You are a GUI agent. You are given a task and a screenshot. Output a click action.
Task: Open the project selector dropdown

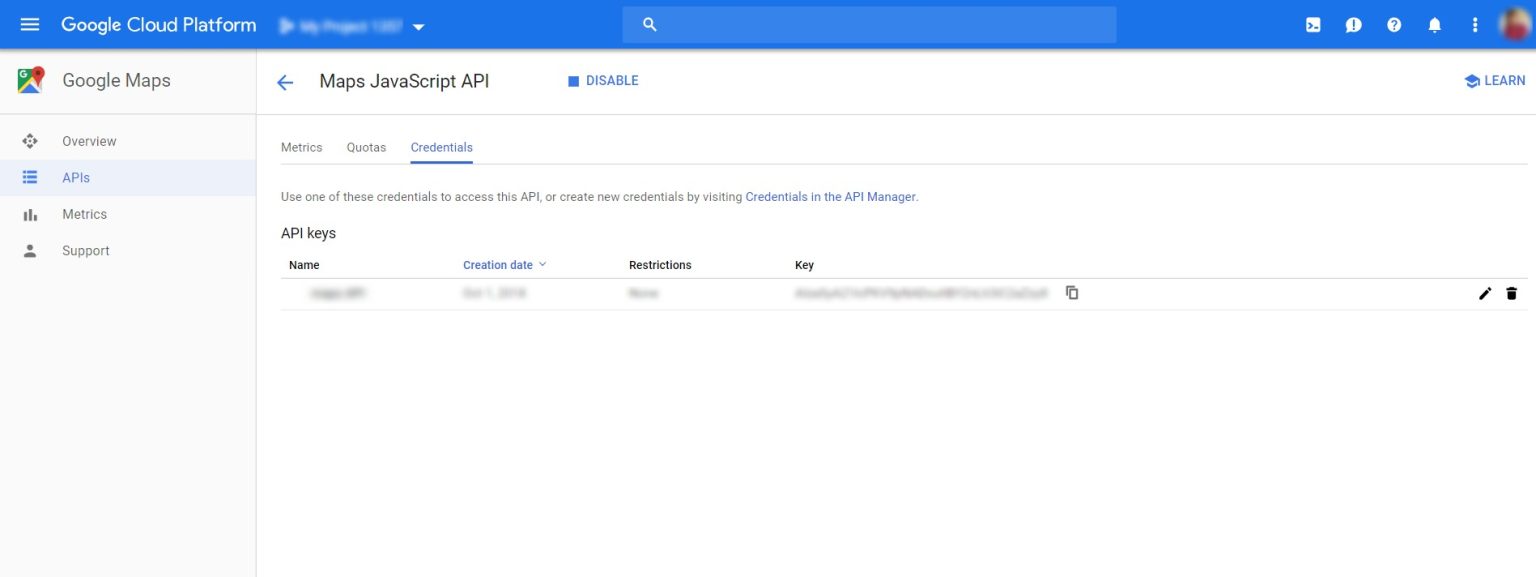point(418,28)
